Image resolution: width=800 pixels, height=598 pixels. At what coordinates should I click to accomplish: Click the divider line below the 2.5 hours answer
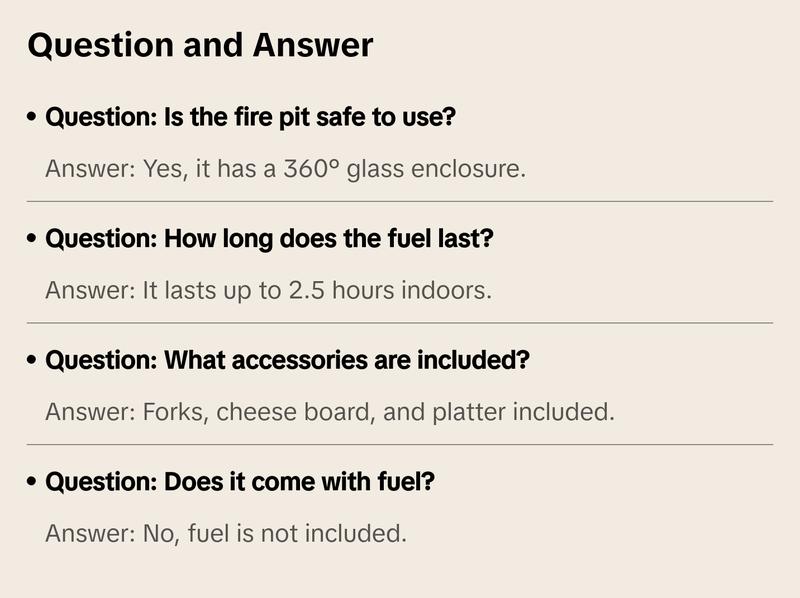(400, 323)
